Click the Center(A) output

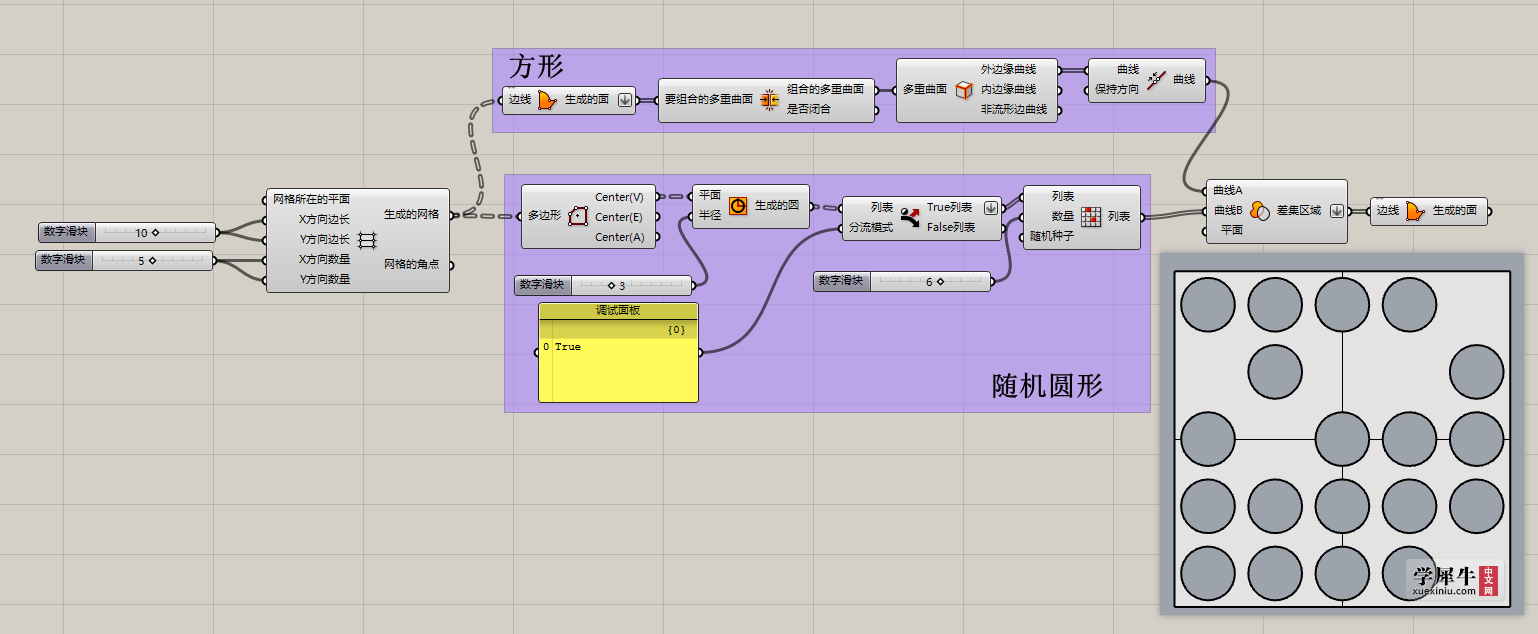[x=619, y=237]
